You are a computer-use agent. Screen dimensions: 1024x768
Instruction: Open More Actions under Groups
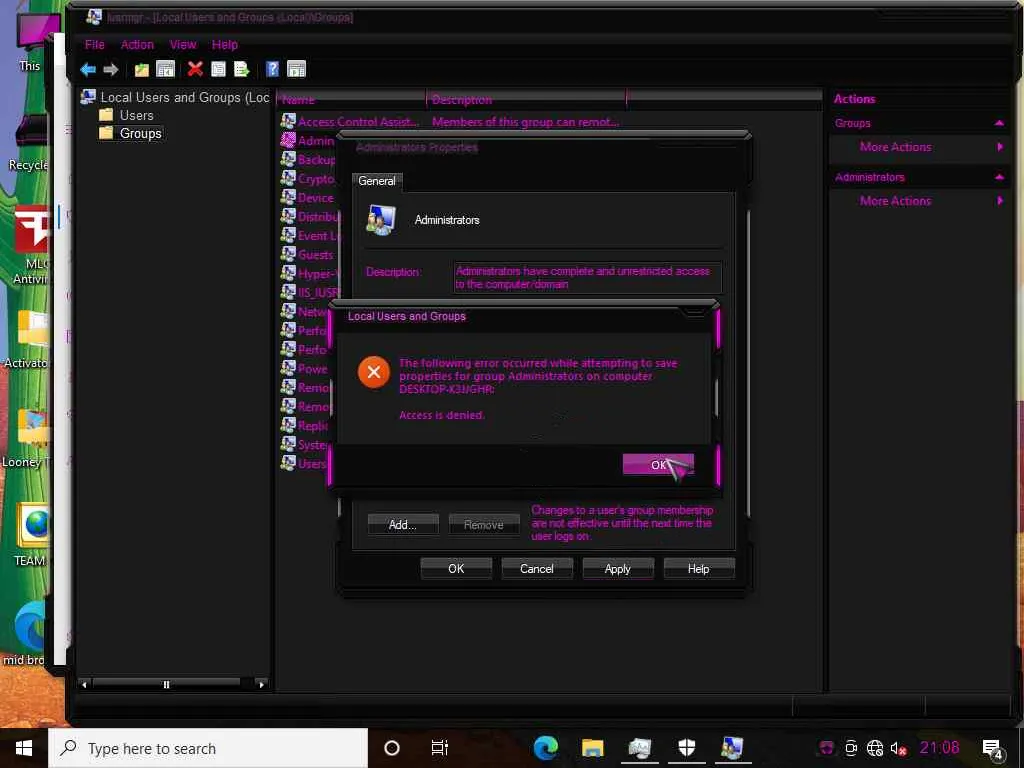click(895, 147)
